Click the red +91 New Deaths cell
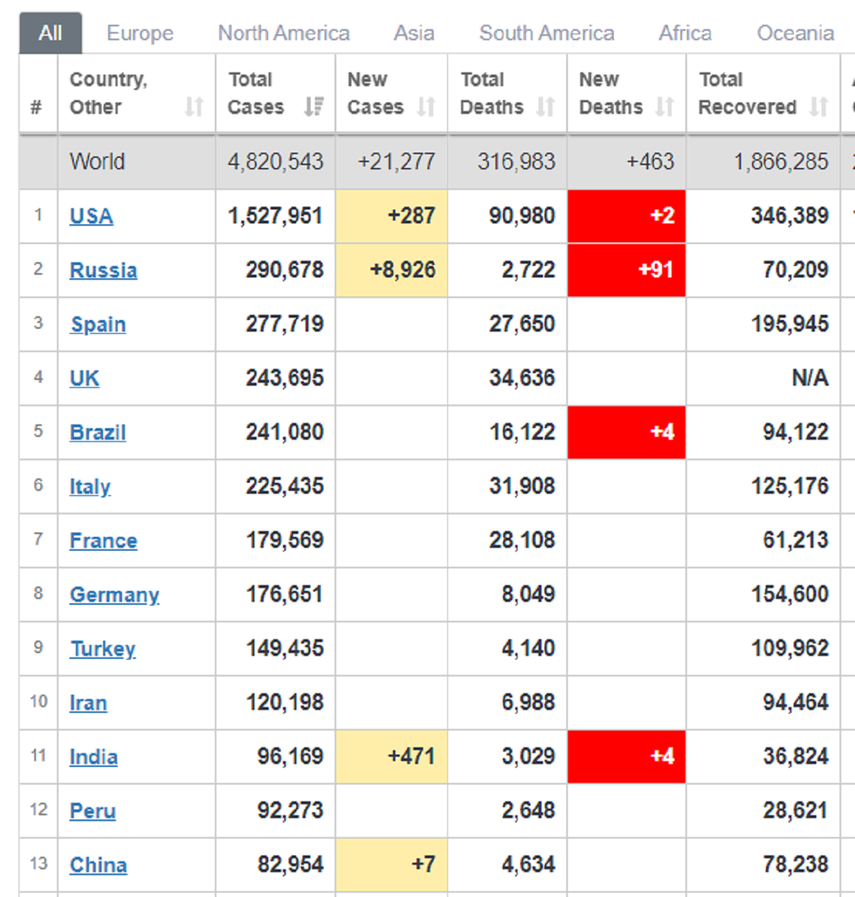This screenshot has height=897, width=855. pos(627,270)
